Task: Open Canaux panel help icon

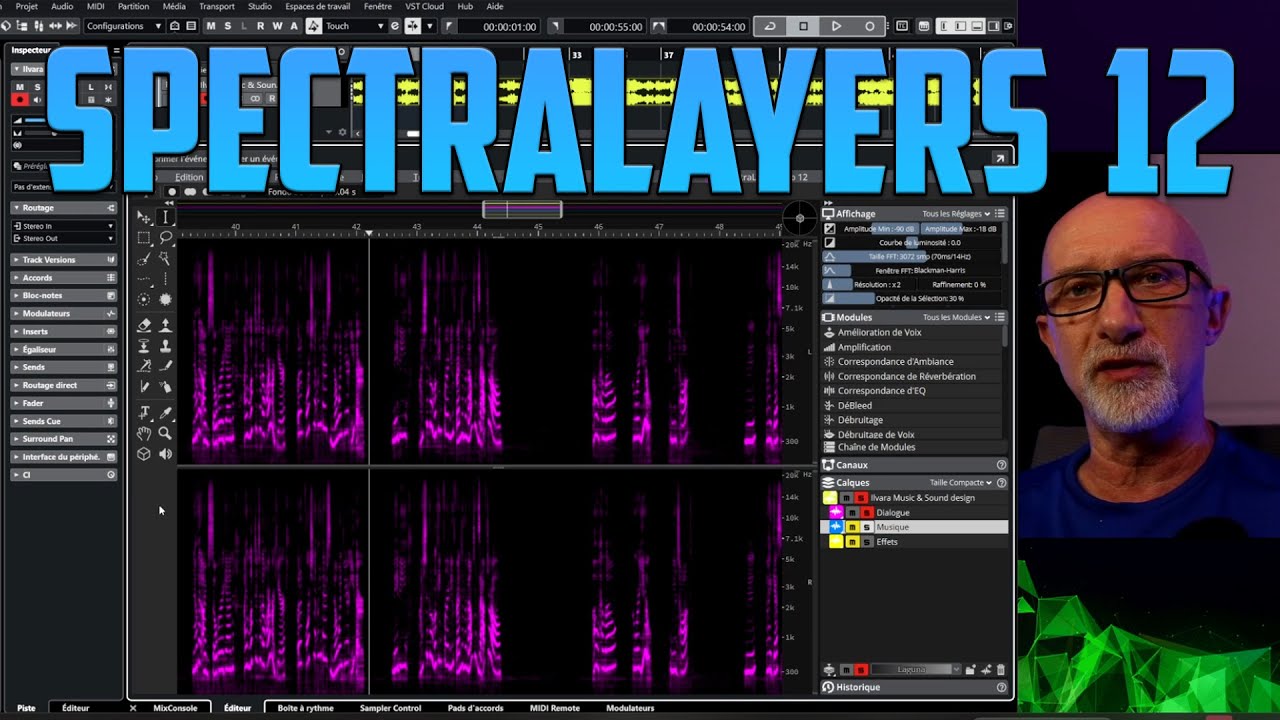Action: tap(1001, 465)
